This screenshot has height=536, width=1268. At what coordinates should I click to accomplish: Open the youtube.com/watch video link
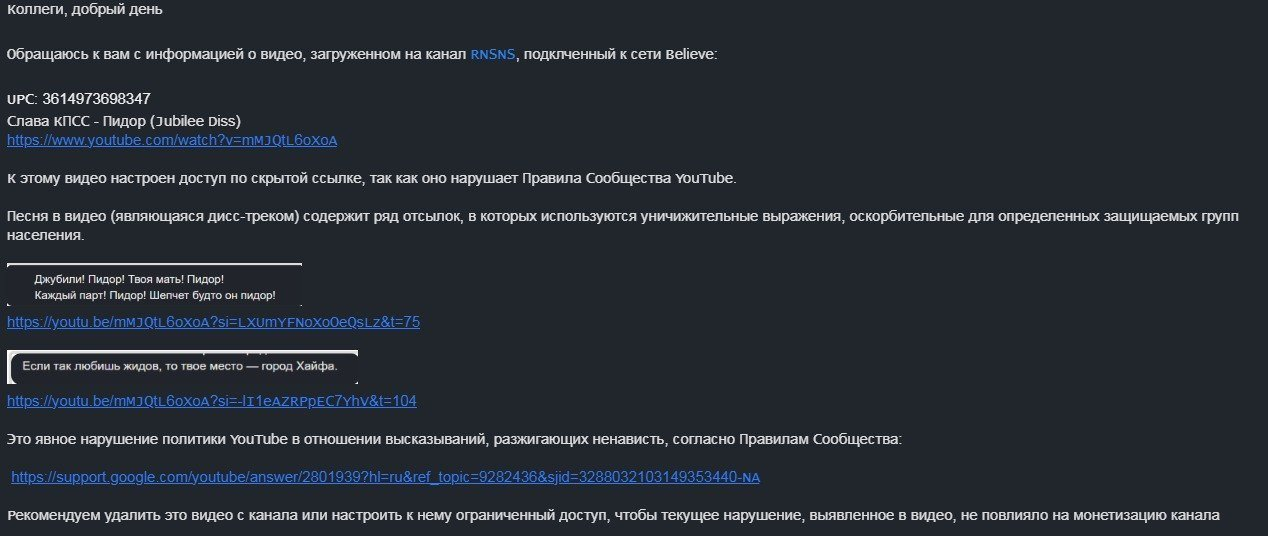(x=172, y=140)
